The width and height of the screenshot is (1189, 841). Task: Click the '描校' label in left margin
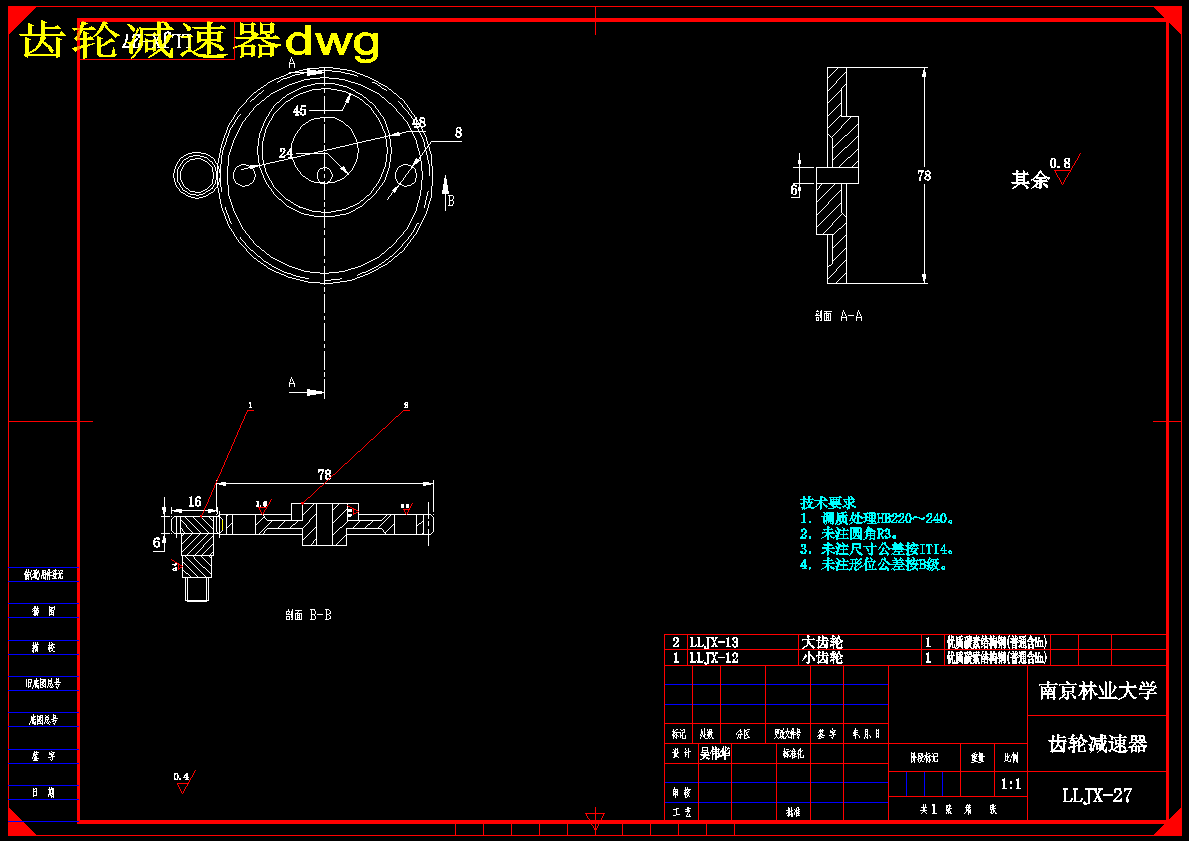[42, 648]
